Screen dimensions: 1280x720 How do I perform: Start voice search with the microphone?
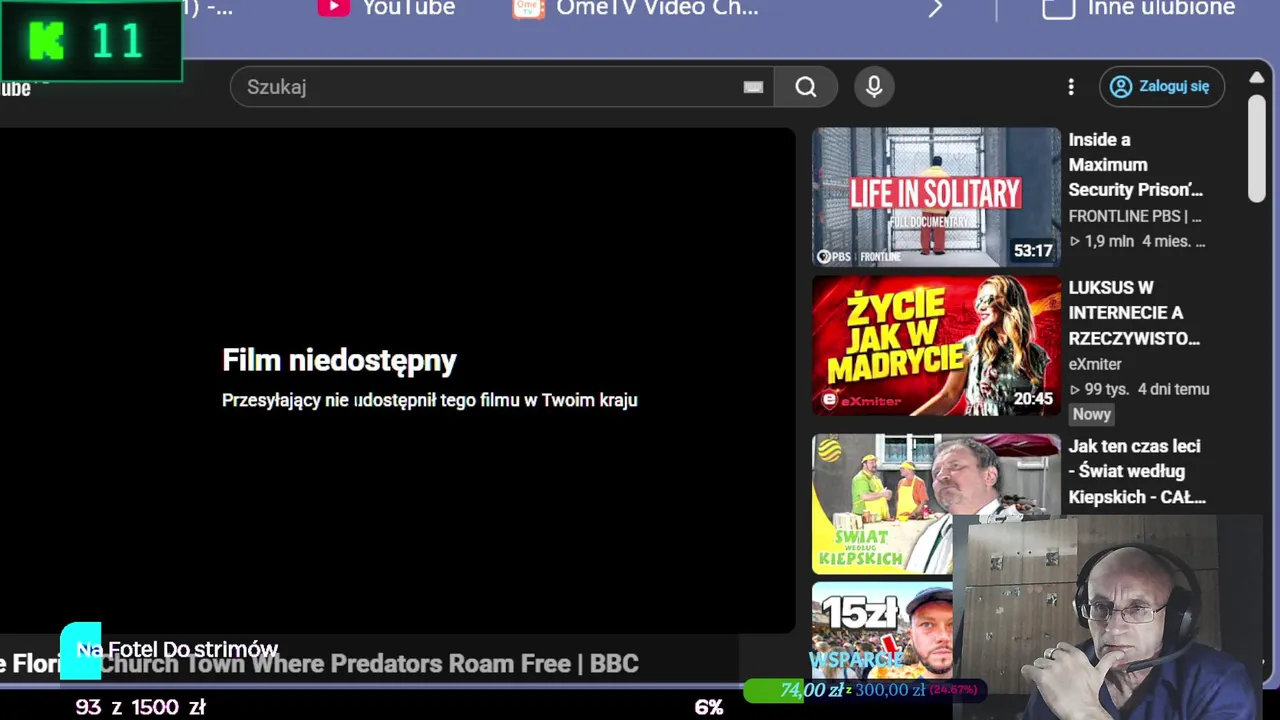click(x=874, y=87)
